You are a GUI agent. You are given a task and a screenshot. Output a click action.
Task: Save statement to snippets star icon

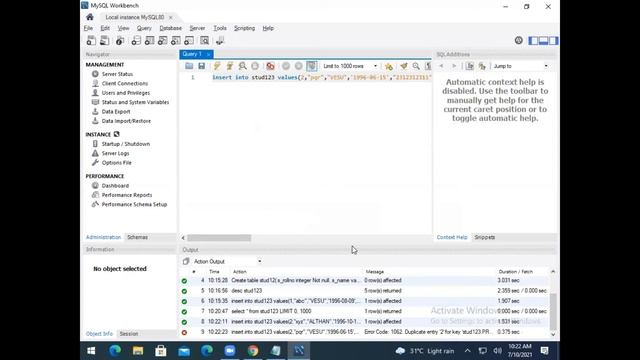coord(389,66)
